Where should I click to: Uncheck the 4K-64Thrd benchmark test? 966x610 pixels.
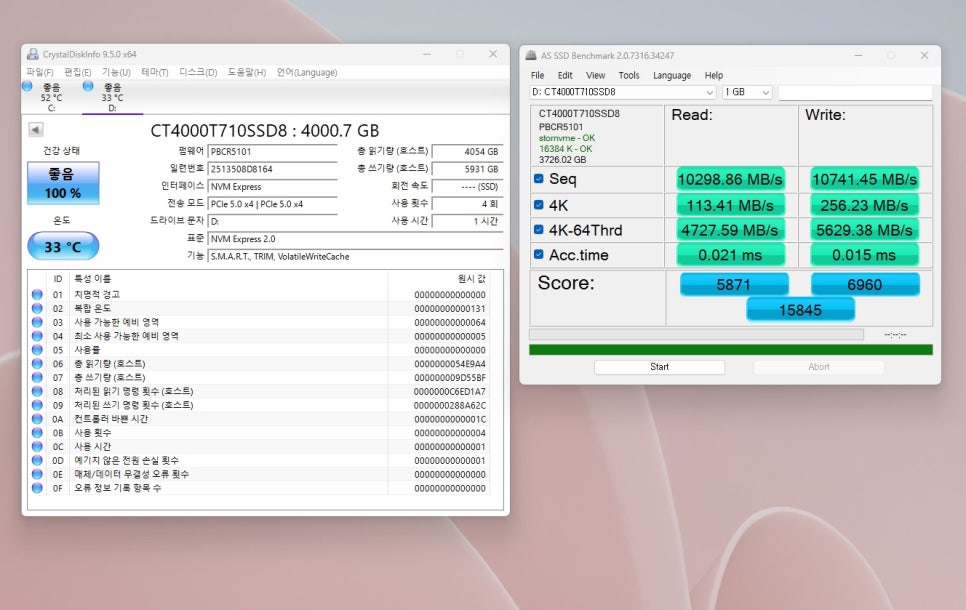point(539,229)
